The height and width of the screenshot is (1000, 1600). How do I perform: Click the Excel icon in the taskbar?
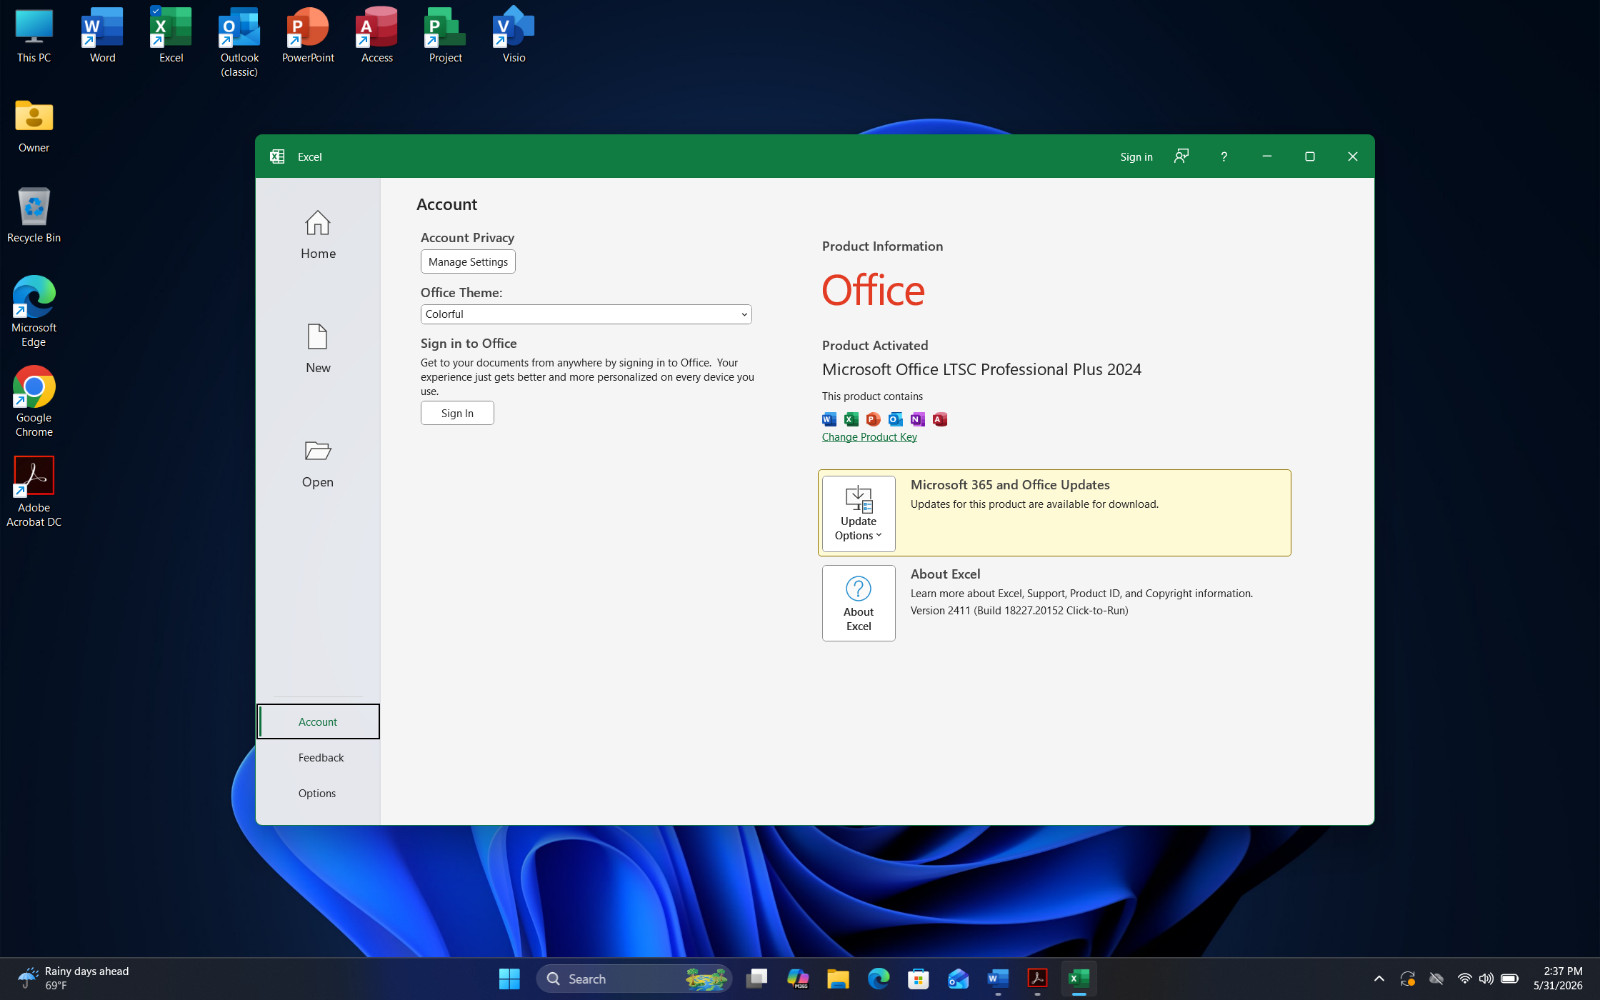pyautogui.click(x=1078, y=979)
